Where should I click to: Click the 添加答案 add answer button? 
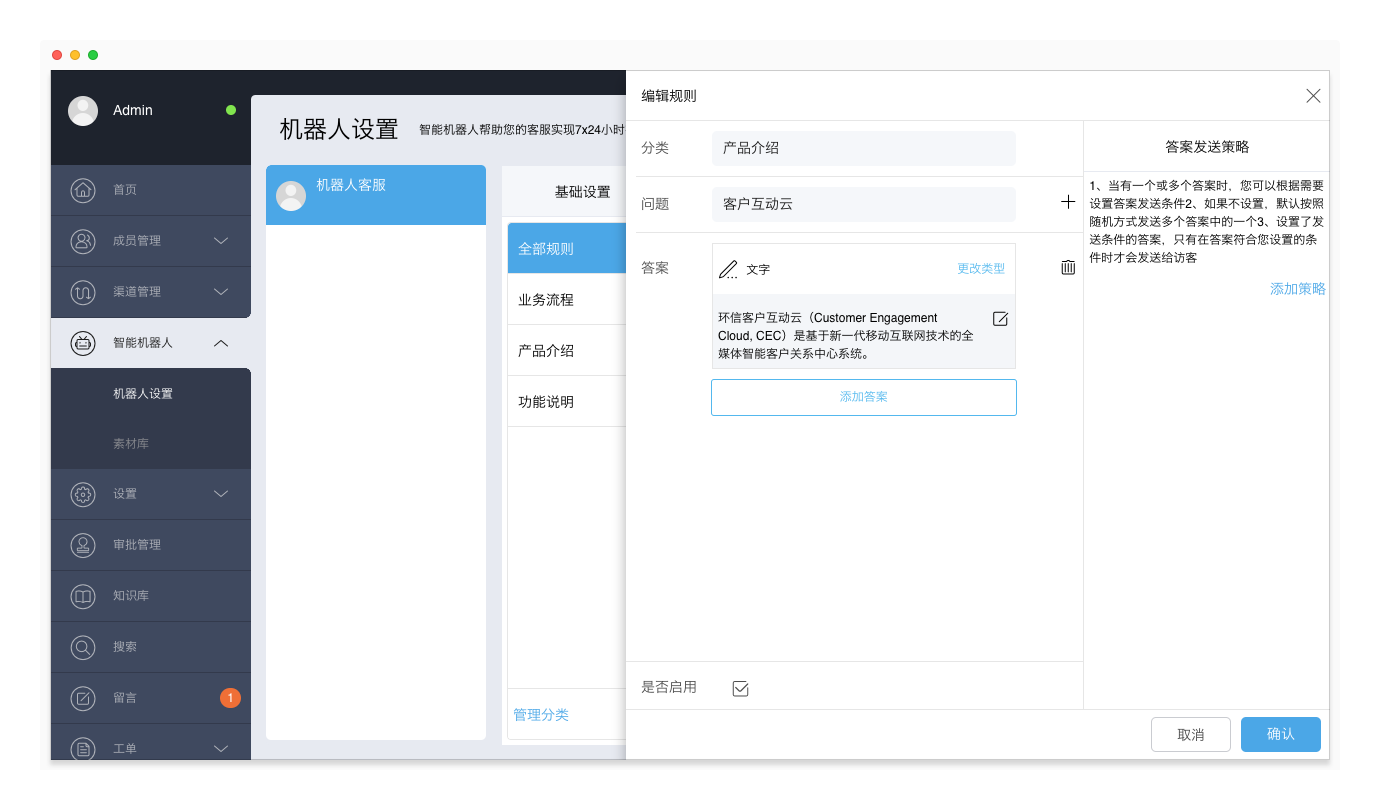coord(863,397)
